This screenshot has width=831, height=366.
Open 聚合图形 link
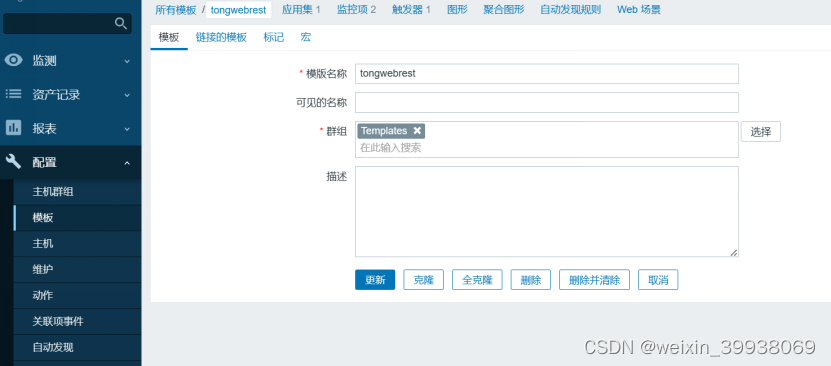503,10
